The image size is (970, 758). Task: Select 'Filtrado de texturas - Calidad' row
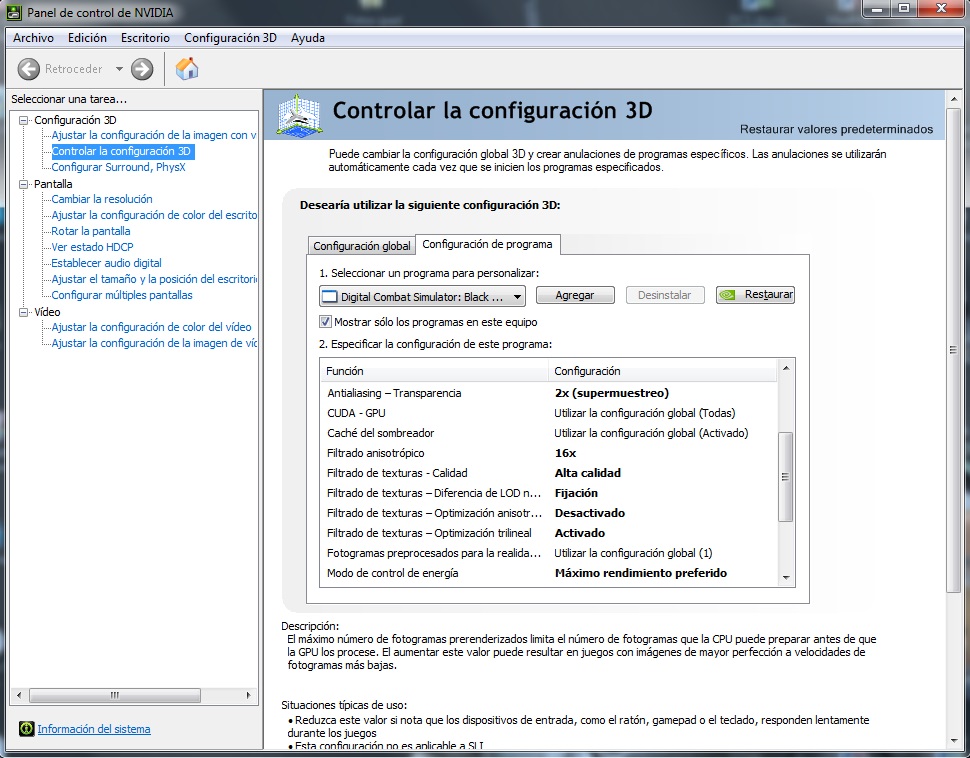point(549,473)
